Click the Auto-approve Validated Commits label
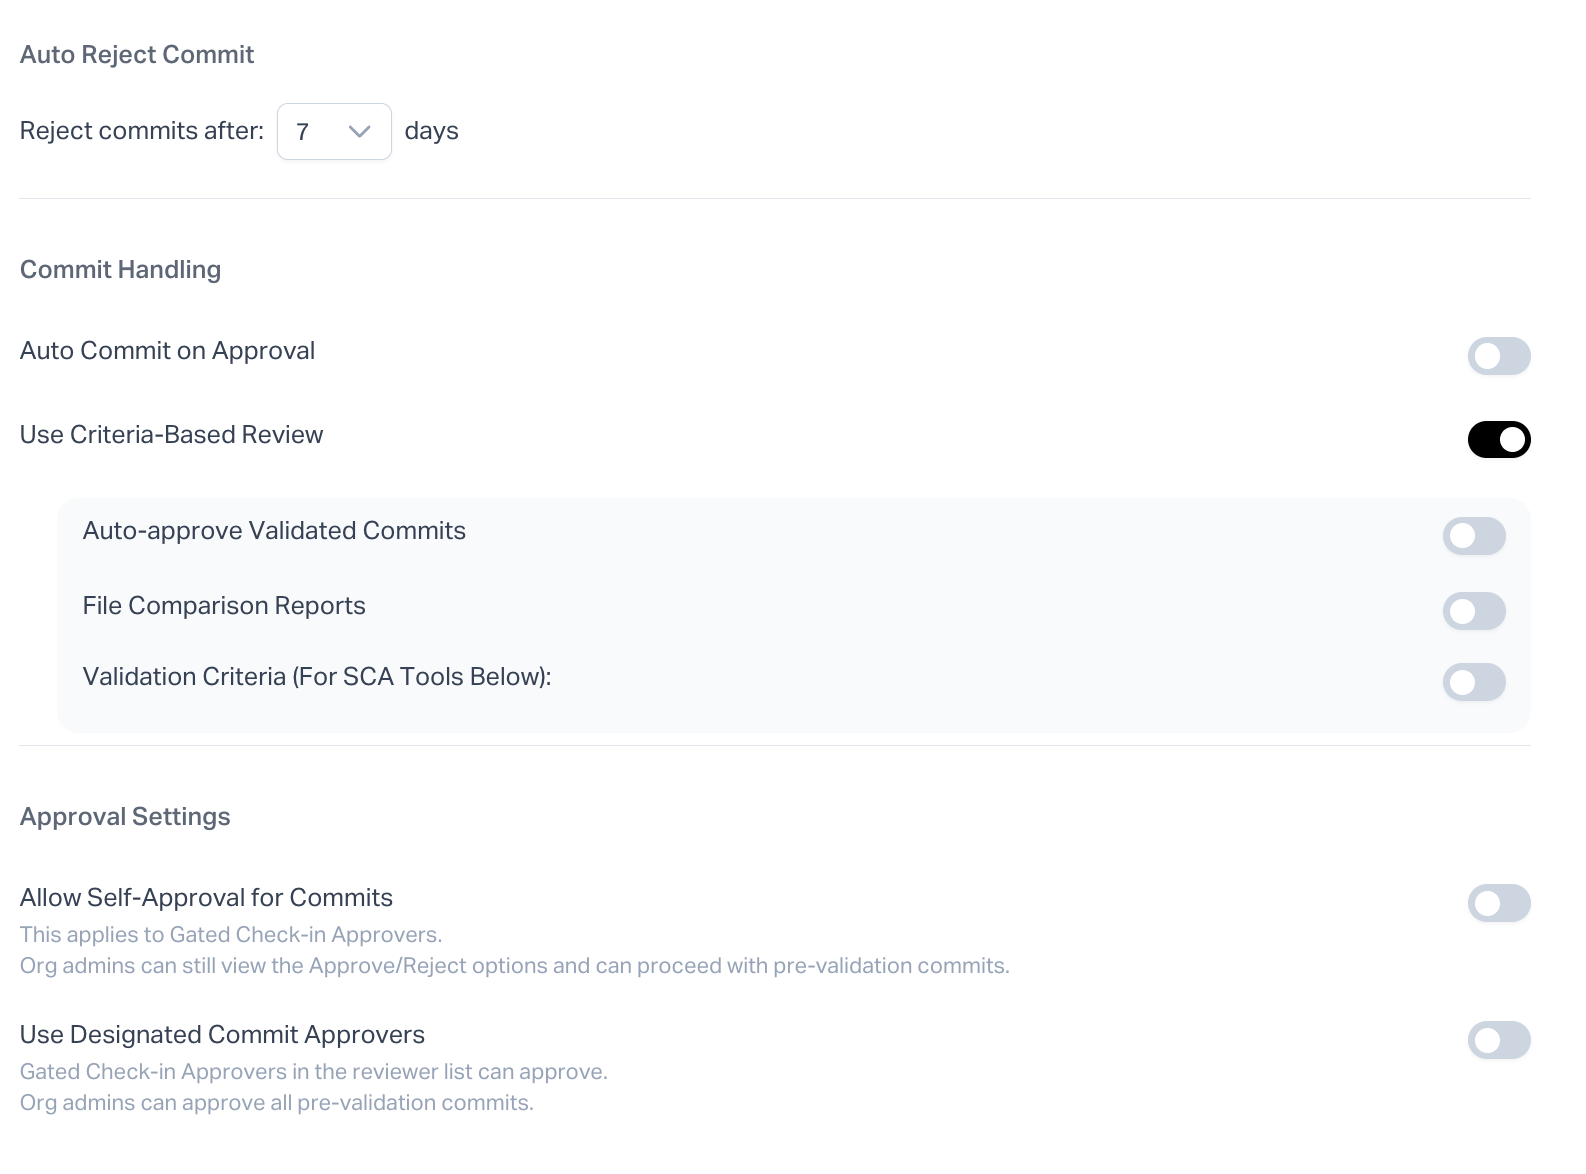Screen dimensions: 1586x1174 coord(274,531)
